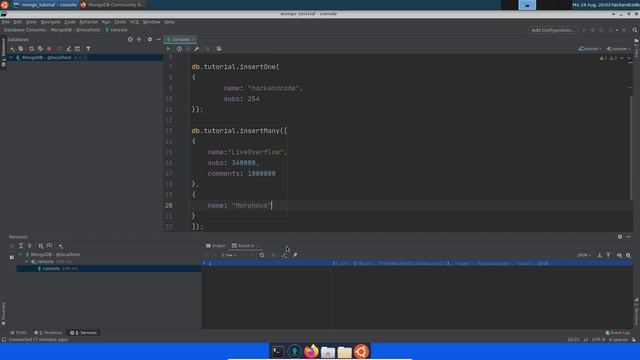Click Database Consoles breadcrumb
This screenshot has width=640, height=360.
(24, 30)
